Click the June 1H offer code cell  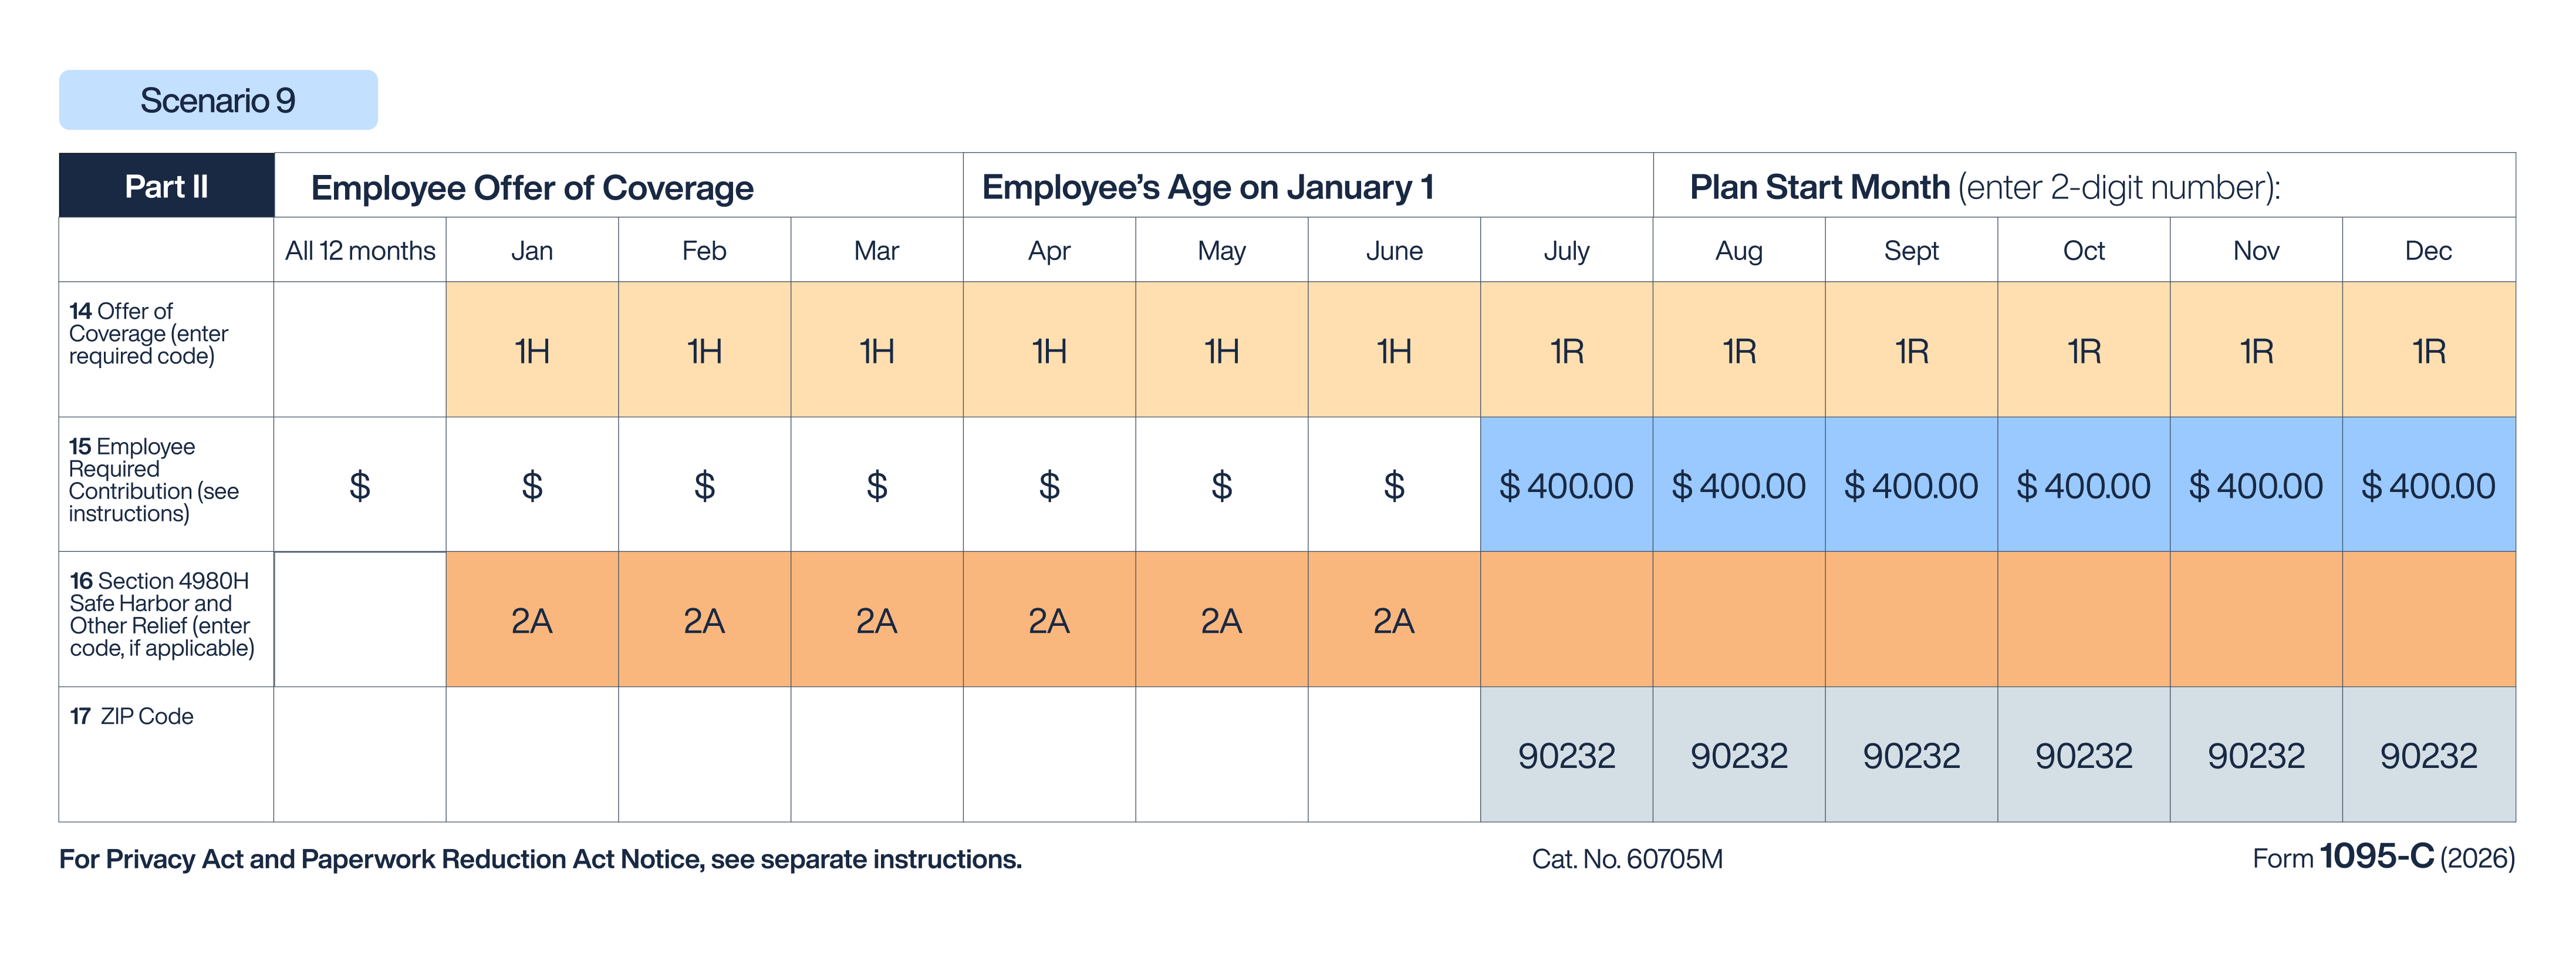tap(1394, 350)
